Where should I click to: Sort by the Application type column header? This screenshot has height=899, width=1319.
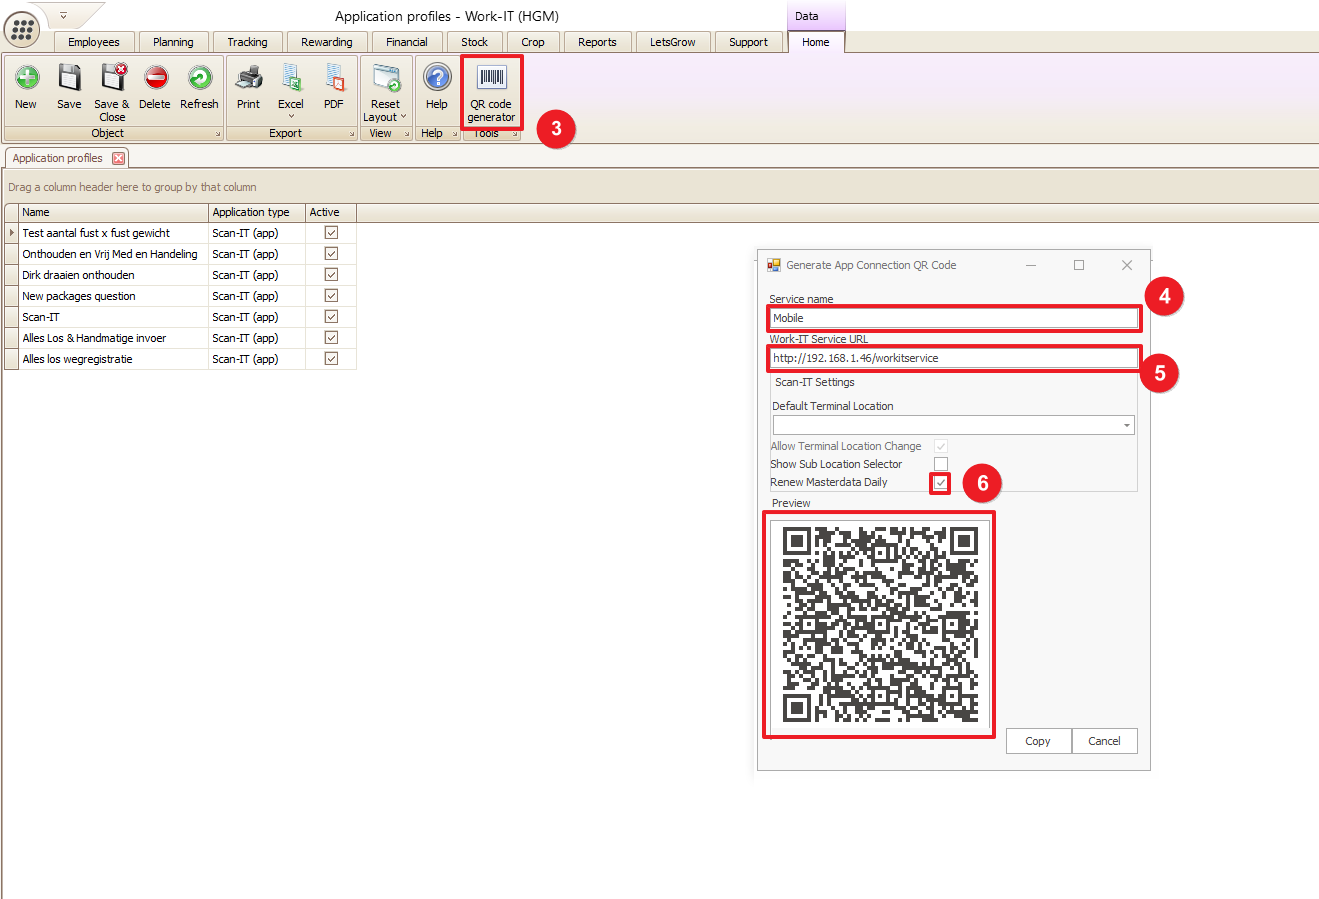pos(257,212)
